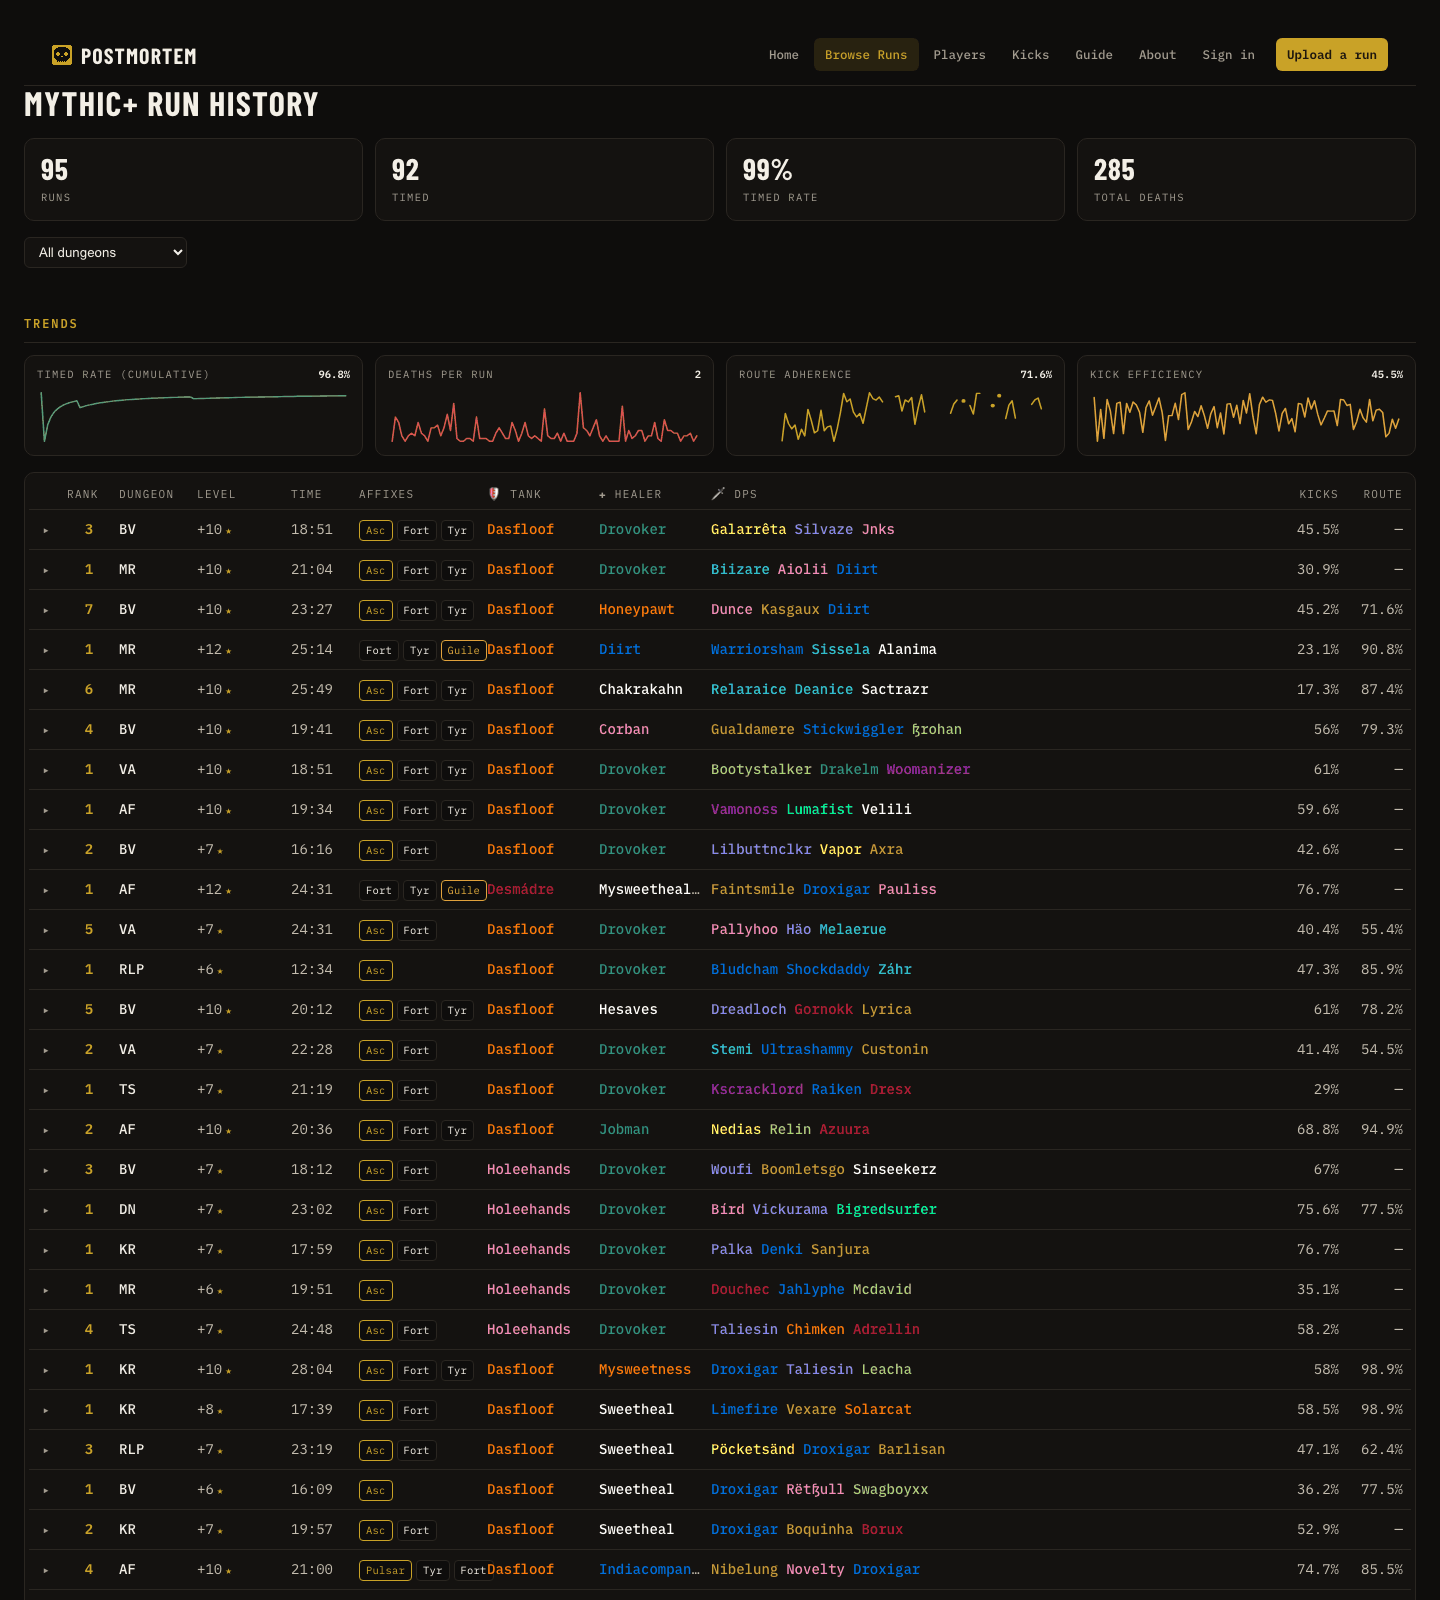
Task: Expand the BV 18:51 run row
Action: pos(46,530)
